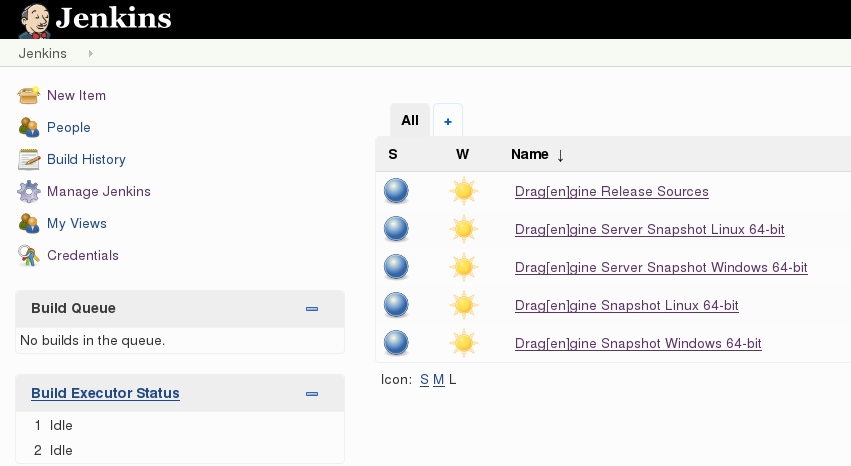The image size is (851, 466).
Task: Open Build Executor Status link
Action: (x=105, y=393)
